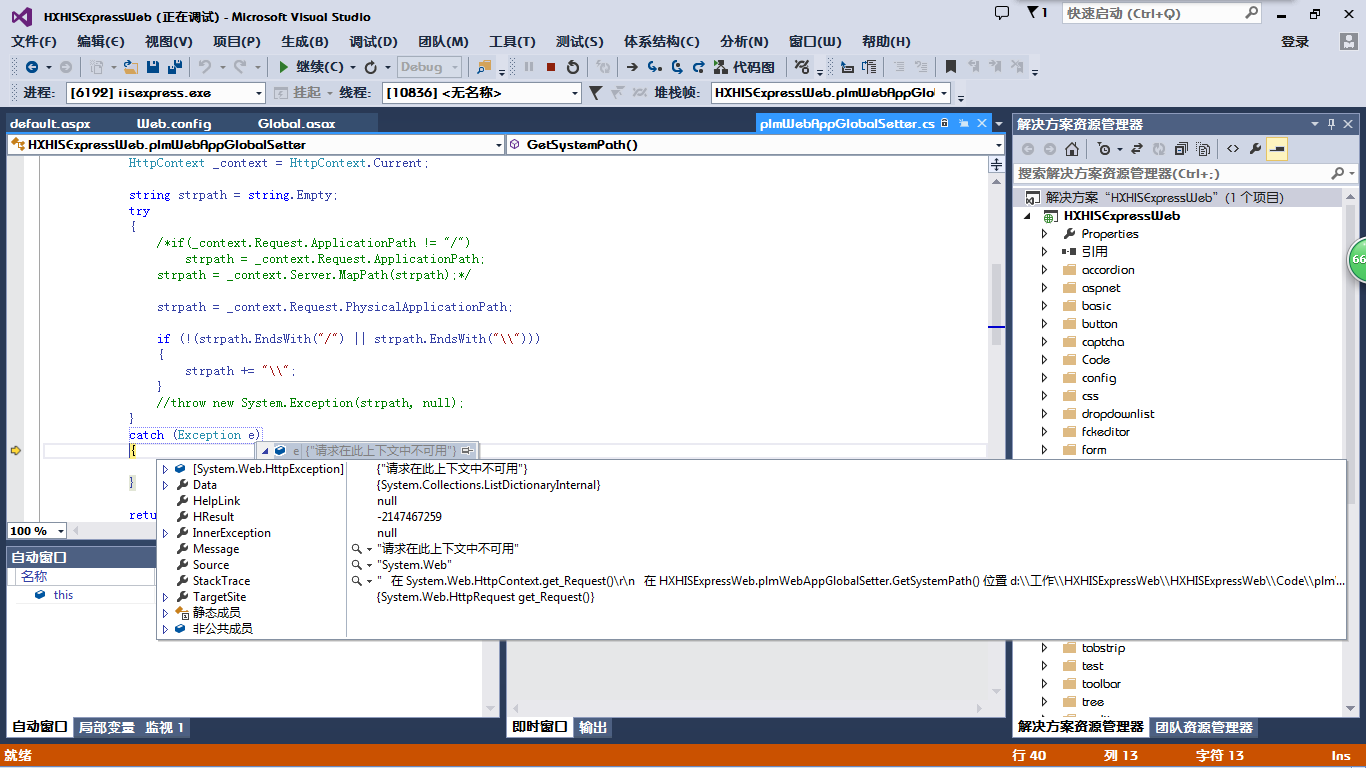Open the 100 % zoom dropdown

tap(59, 531)
